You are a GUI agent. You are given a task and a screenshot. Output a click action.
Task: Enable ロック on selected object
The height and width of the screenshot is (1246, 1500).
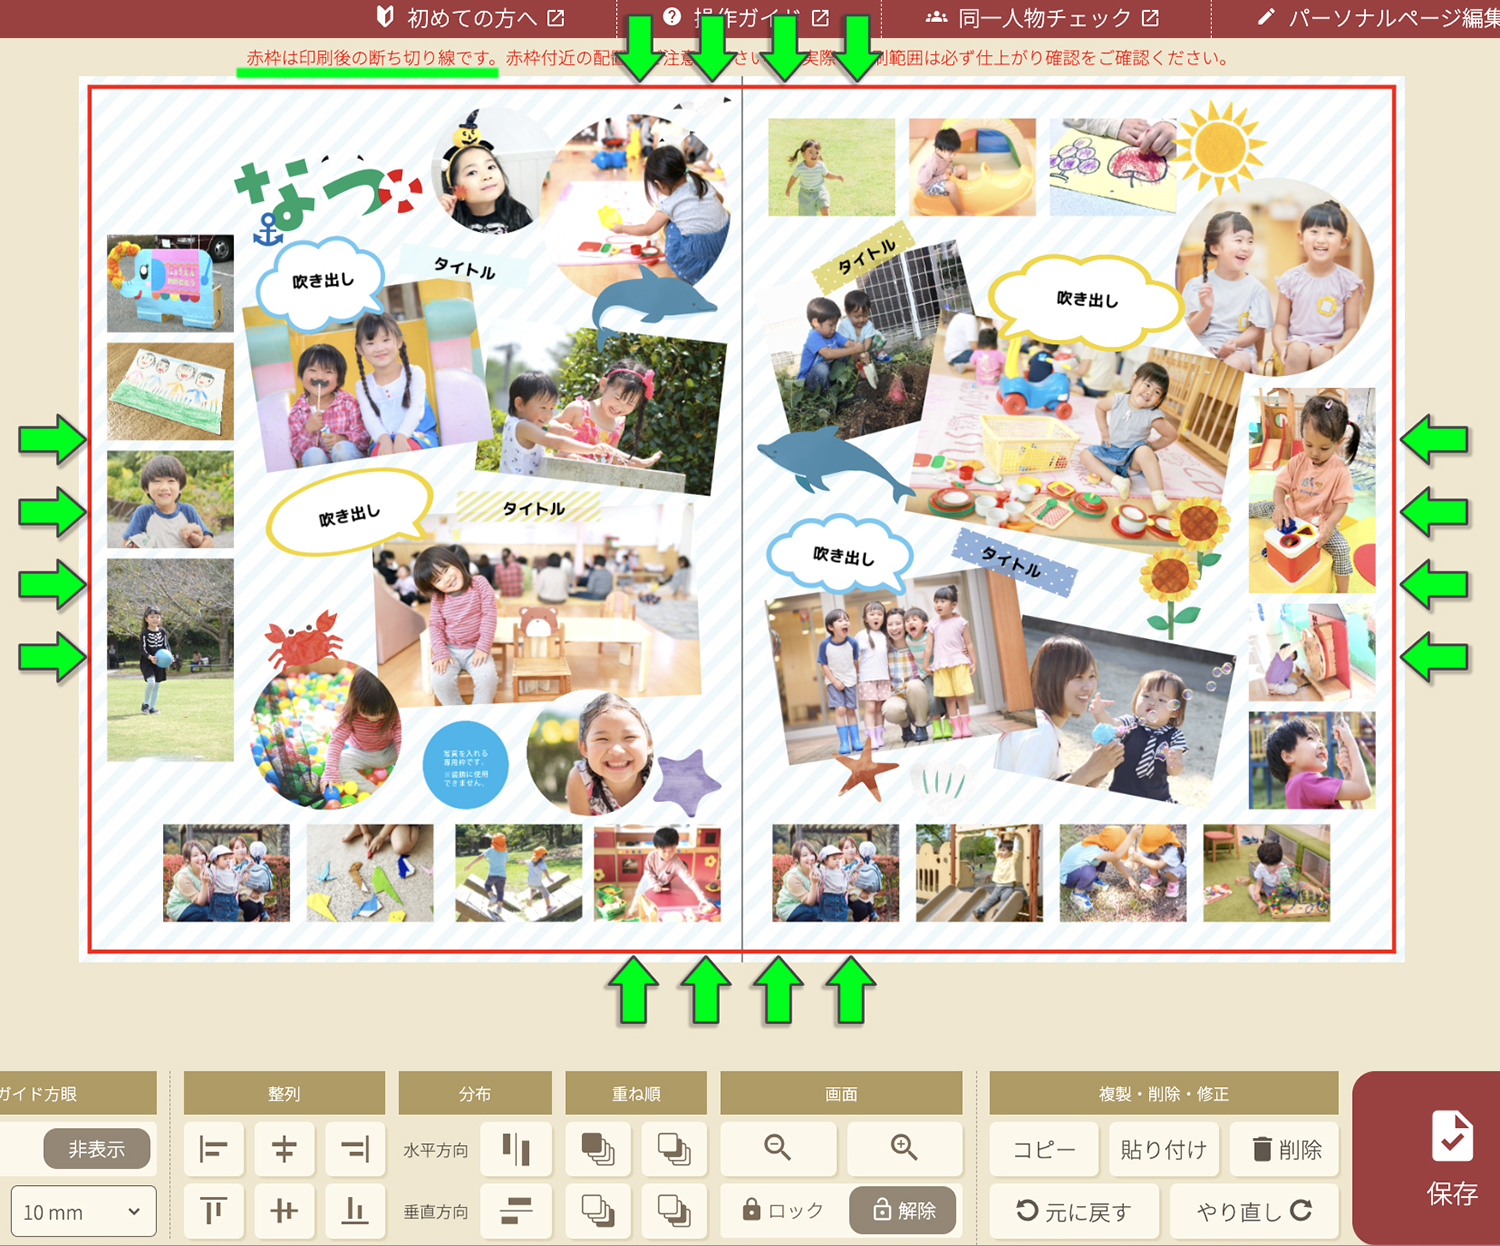[x=783, y=1210]
